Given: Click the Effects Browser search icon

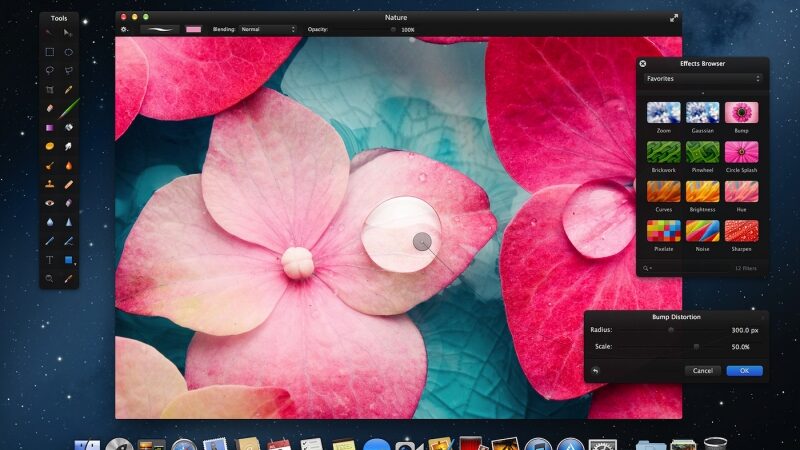Looking at the screenshot, I should (647, 268).
